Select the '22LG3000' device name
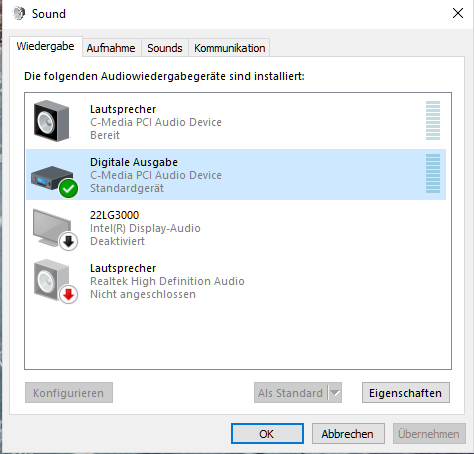This screenshot has height=454, width=474. click(115, 215)
